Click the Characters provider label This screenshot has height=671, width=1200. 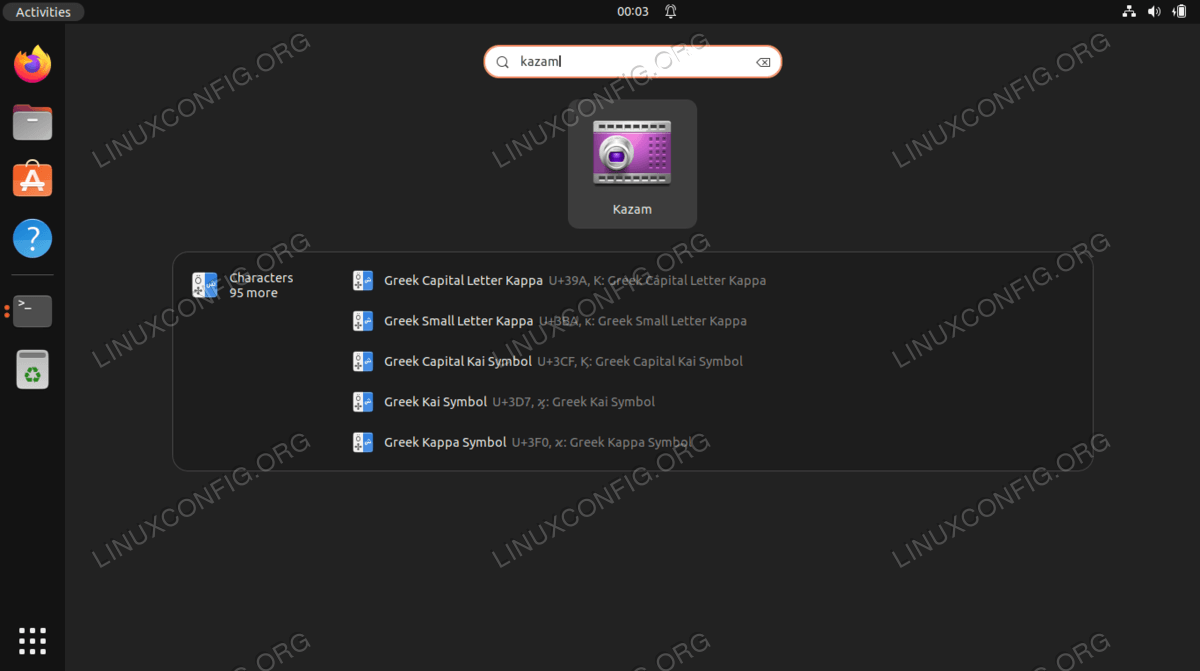click(x=261, y=278)
